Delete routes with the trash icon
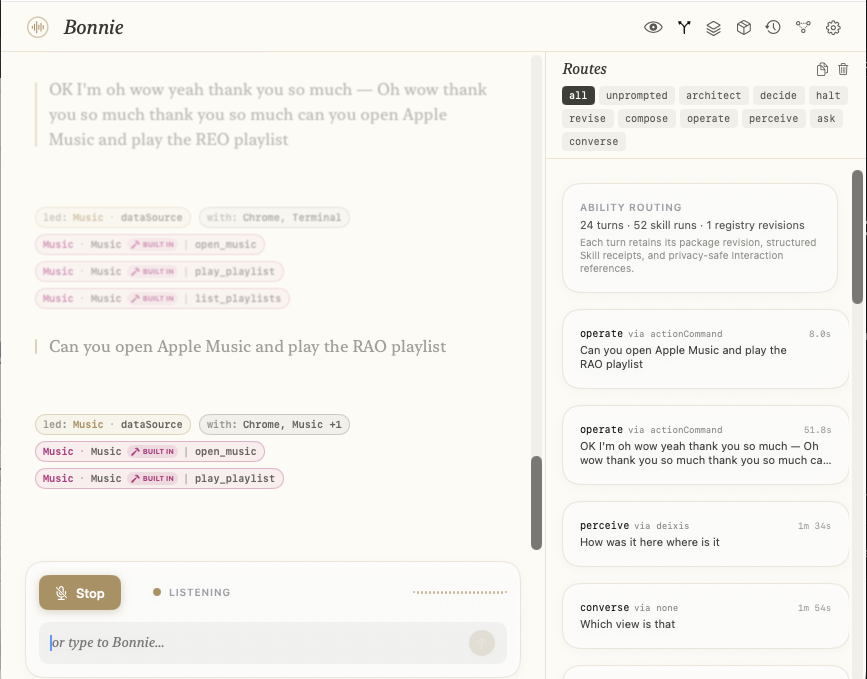867x679 pixels. [843, 69]
